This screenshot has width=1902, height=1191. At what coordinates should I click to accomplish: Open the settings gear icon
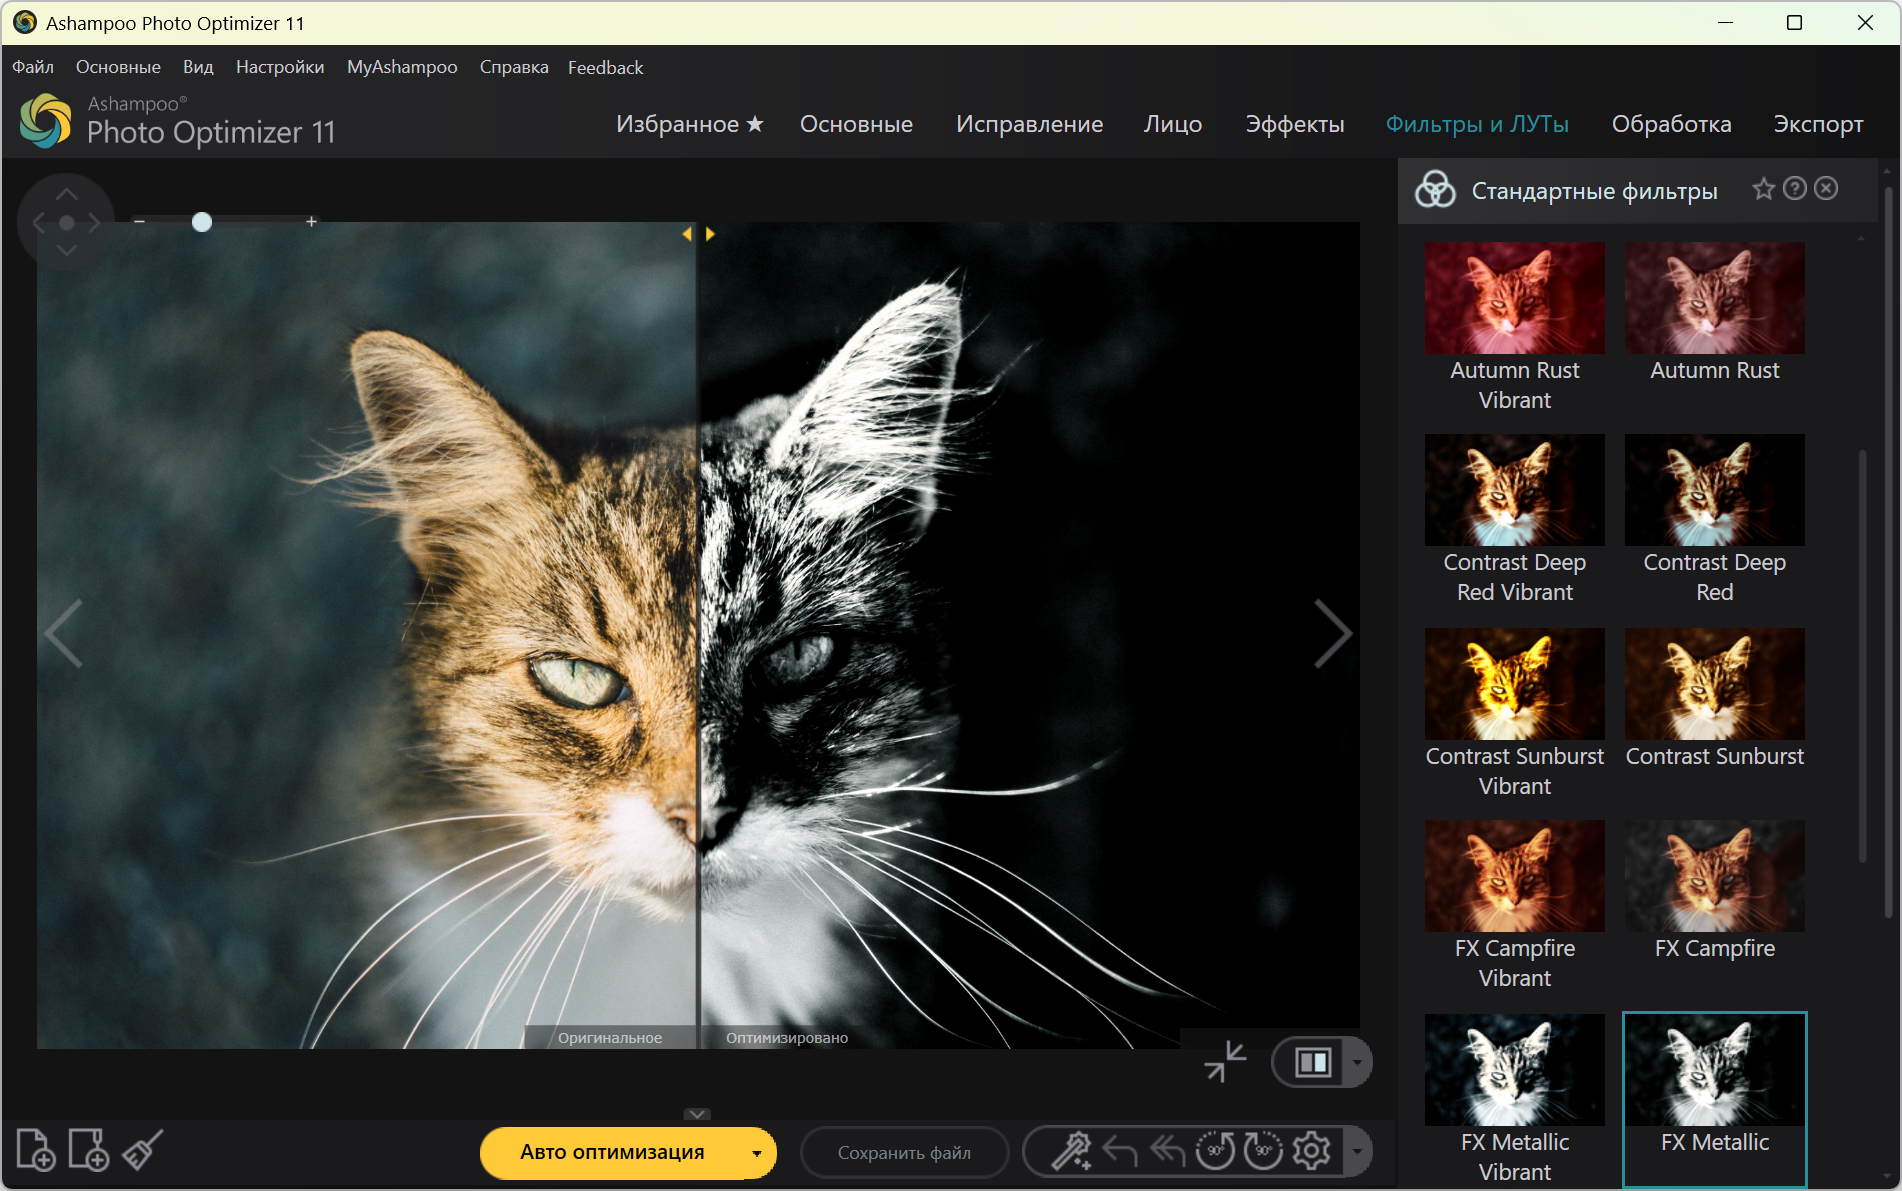[1311, 1151]
